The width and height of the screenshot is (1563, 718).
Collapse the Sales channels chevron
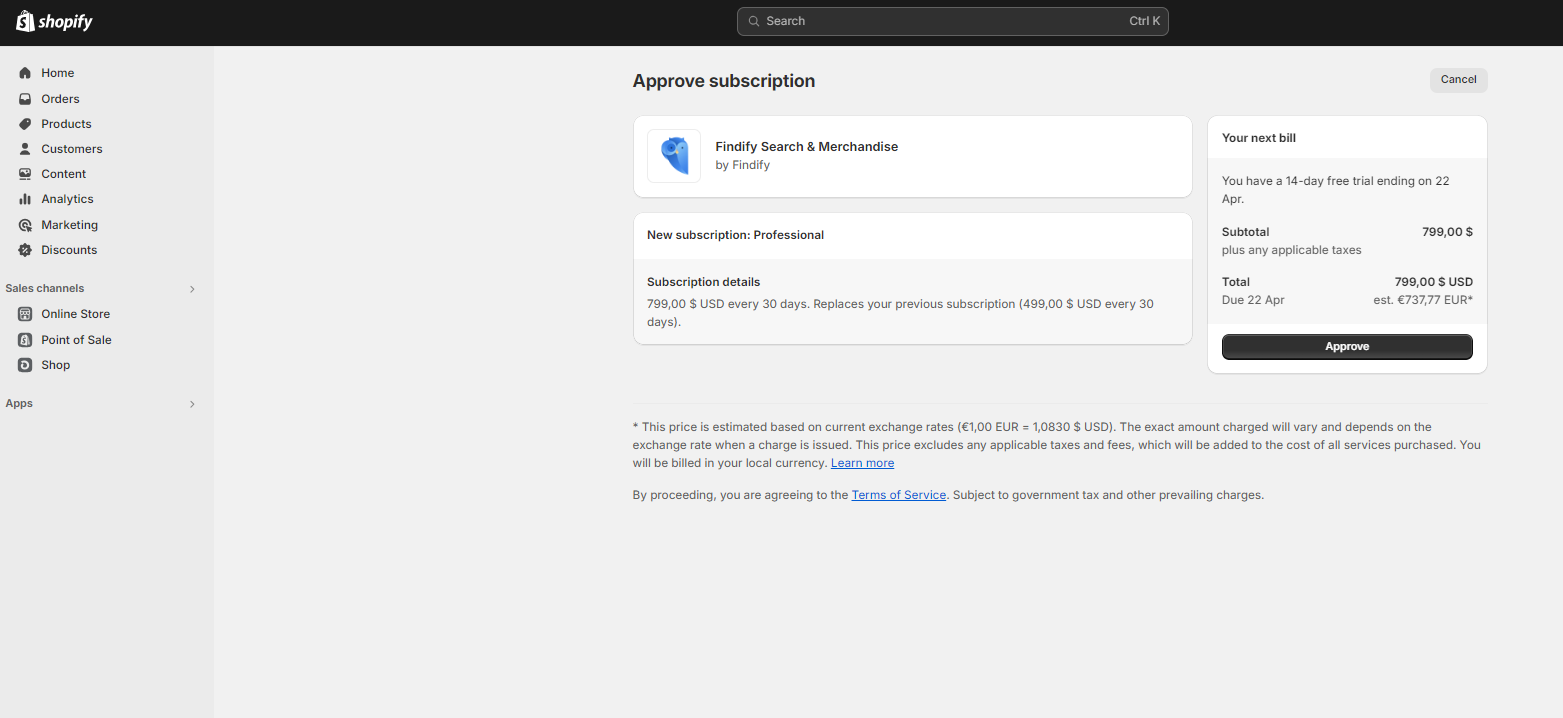pos(191,288)
